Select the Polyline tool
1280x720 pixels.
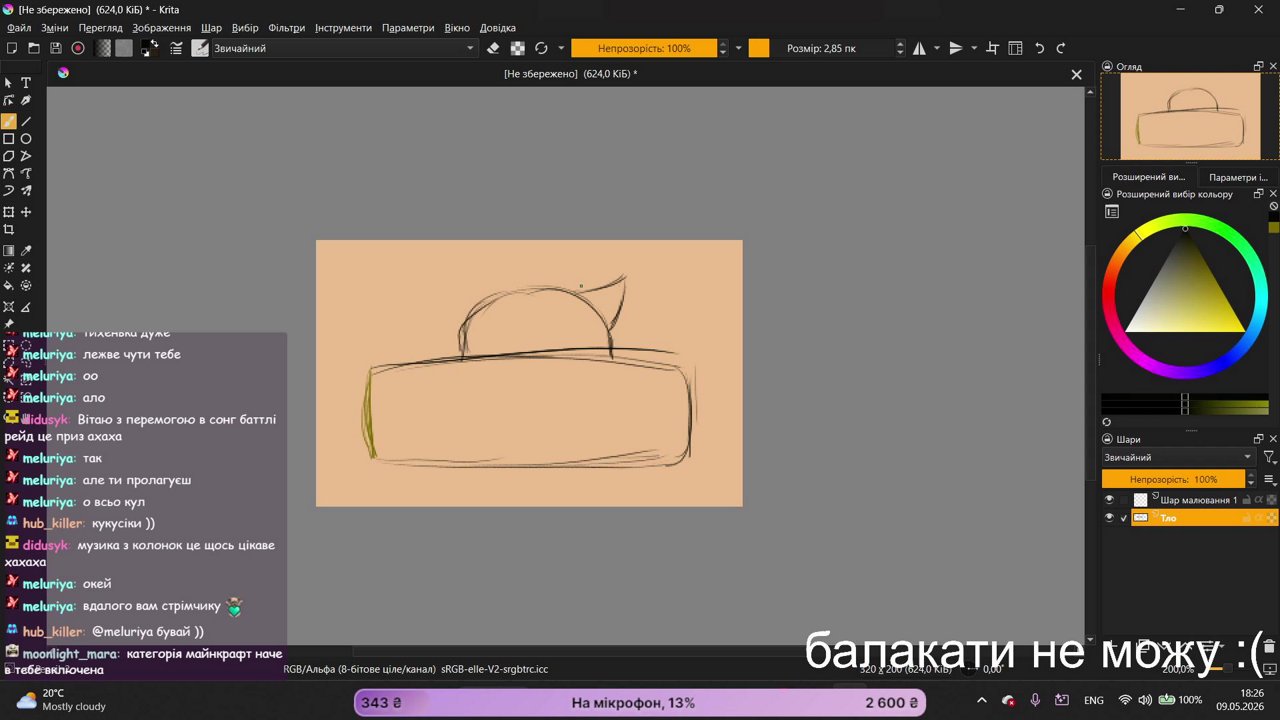[x=26, y=156]
